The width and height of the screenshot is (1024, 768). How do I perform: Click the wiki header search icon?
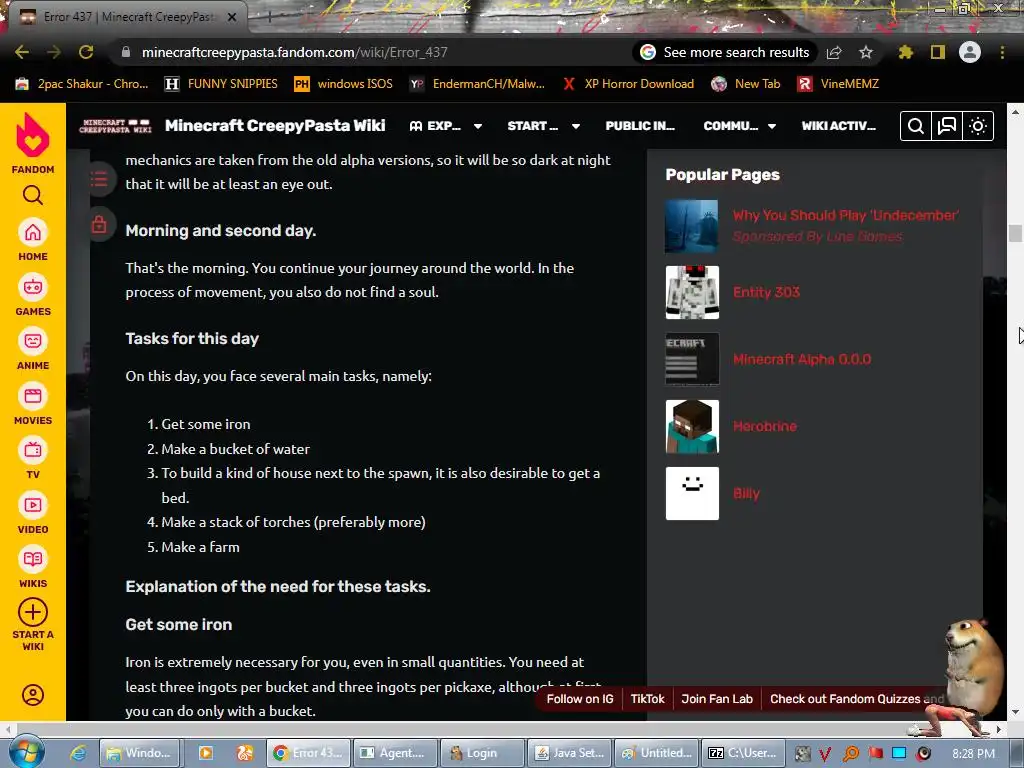[x=916, y=126]
